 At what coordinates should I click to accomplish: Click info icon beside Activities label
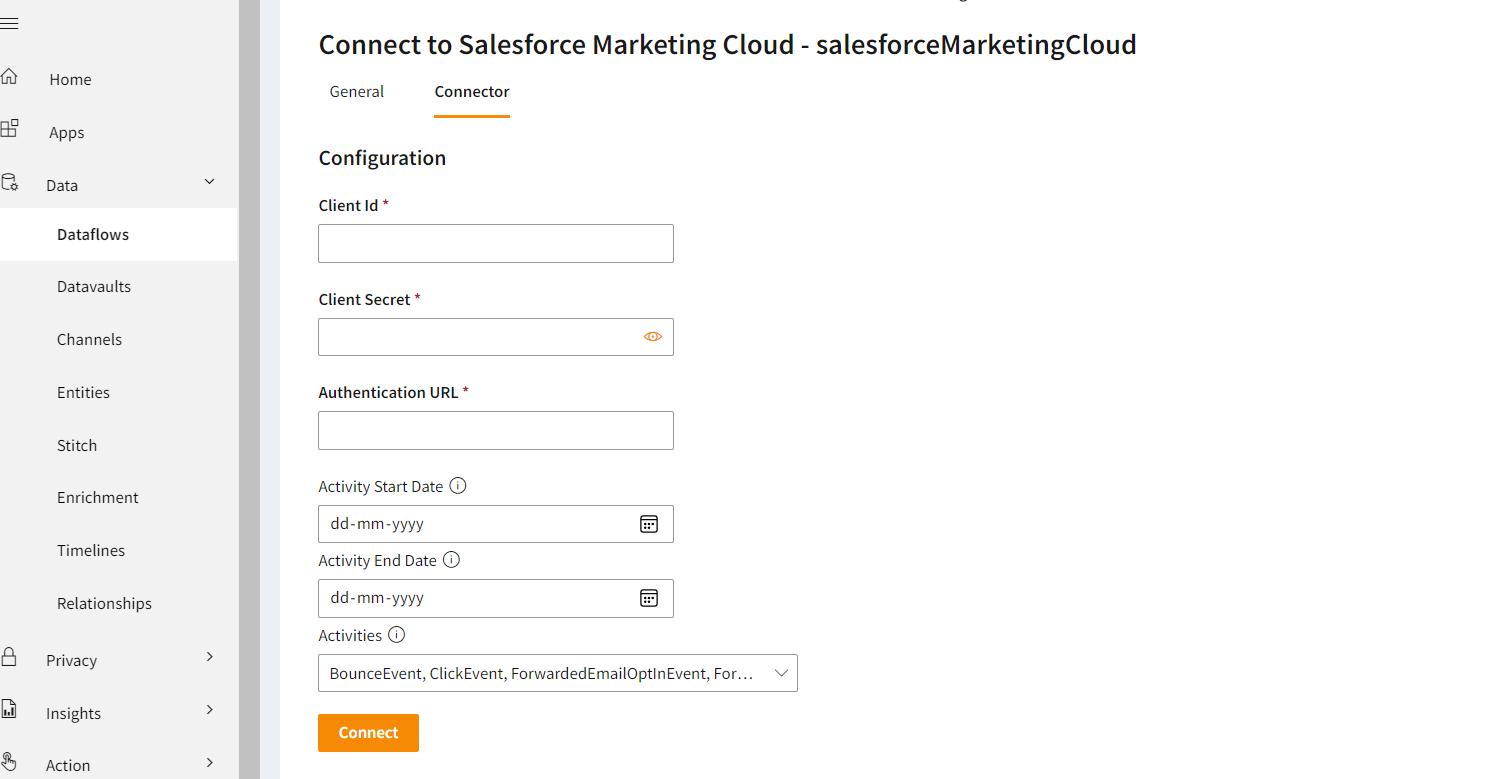tap(396, 635)
